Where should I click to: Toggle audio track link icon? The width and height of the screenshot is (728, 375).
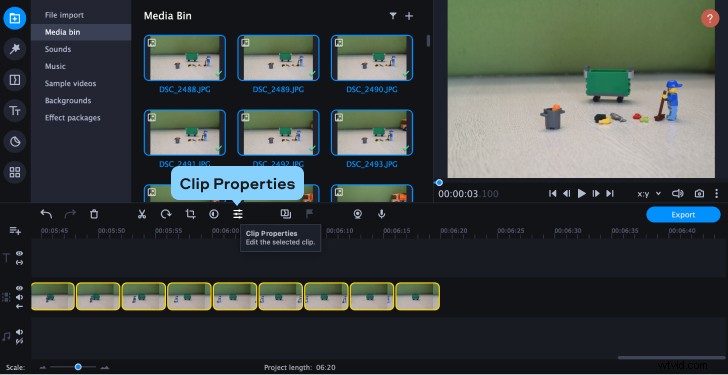20,341
